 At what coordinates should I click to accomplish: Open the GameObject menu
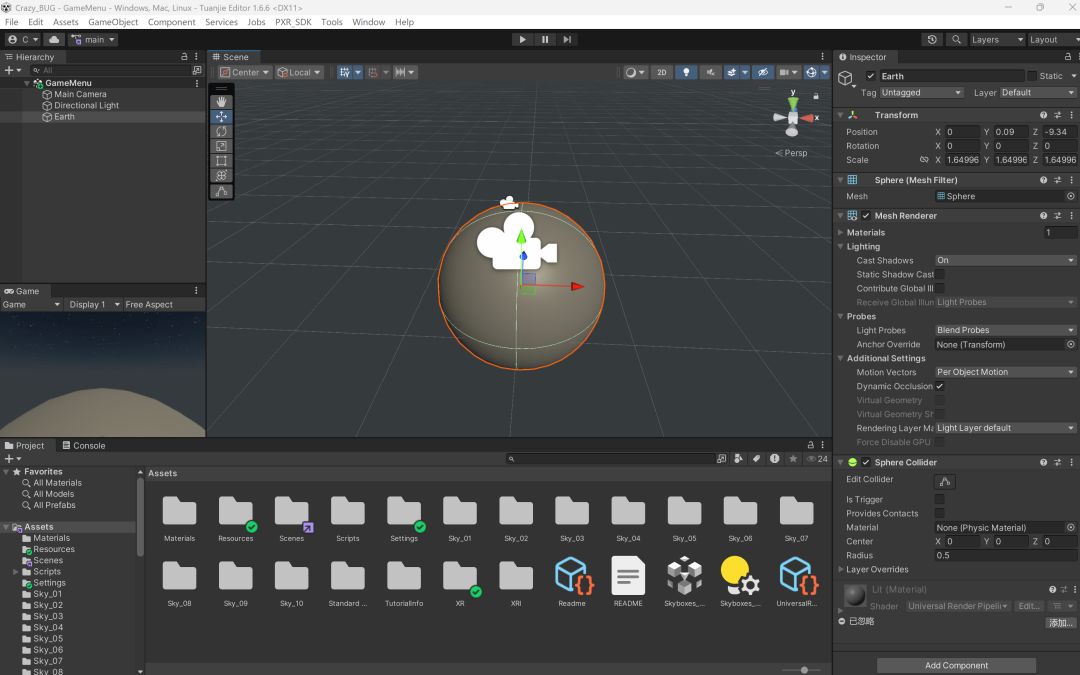pyautogui.click(x=113, y=22)
